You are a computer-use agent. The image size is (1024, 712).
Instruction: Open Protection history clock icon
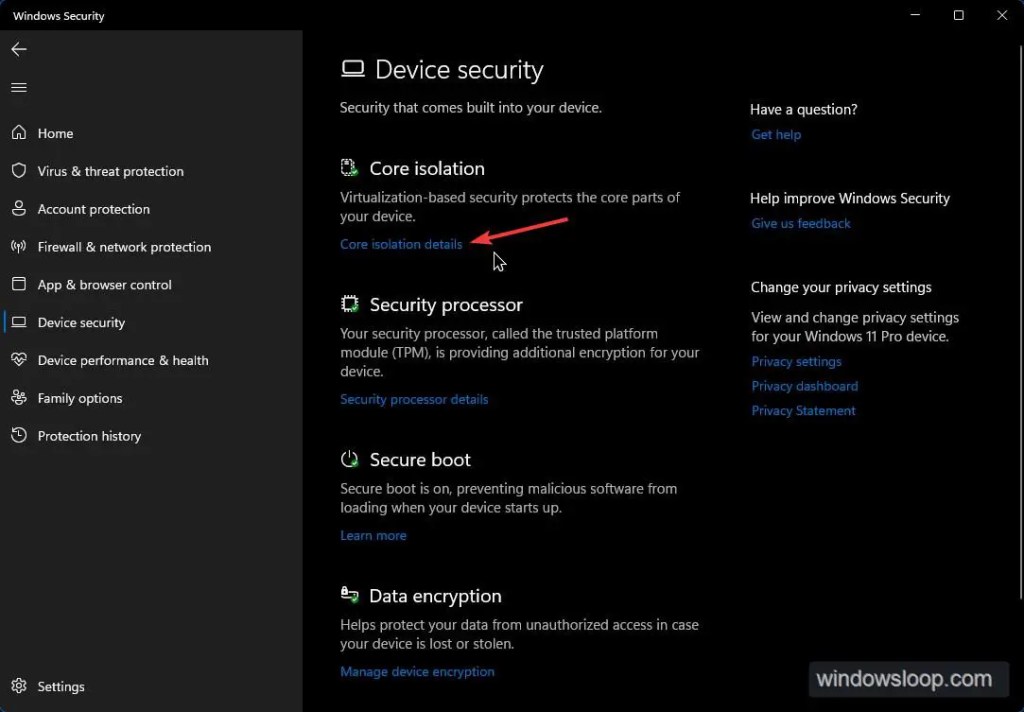(19, 436)
